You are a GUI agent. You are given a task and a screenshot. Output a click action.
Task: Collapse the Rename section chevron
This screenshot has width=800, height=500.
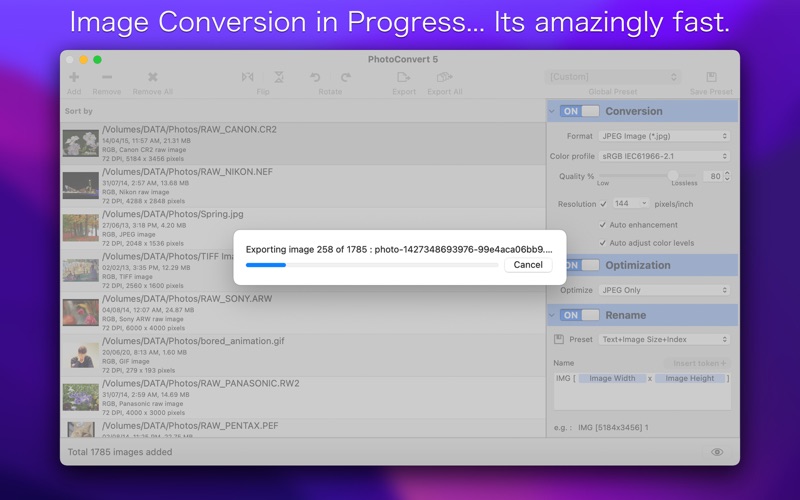coord(552,315)
